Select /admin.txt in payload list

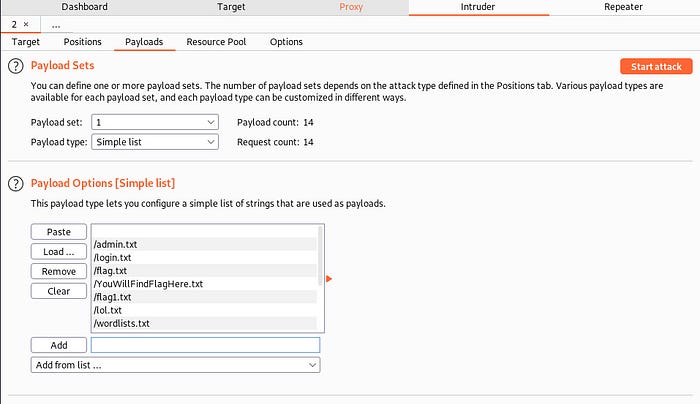tap(204, 244)
